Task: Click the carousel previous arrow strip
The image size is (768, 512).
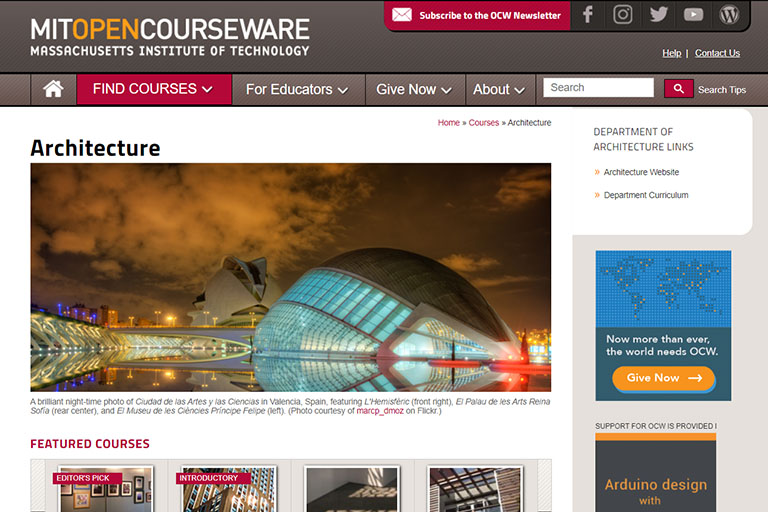Action: pyautogui.click(x=38, y=486)
